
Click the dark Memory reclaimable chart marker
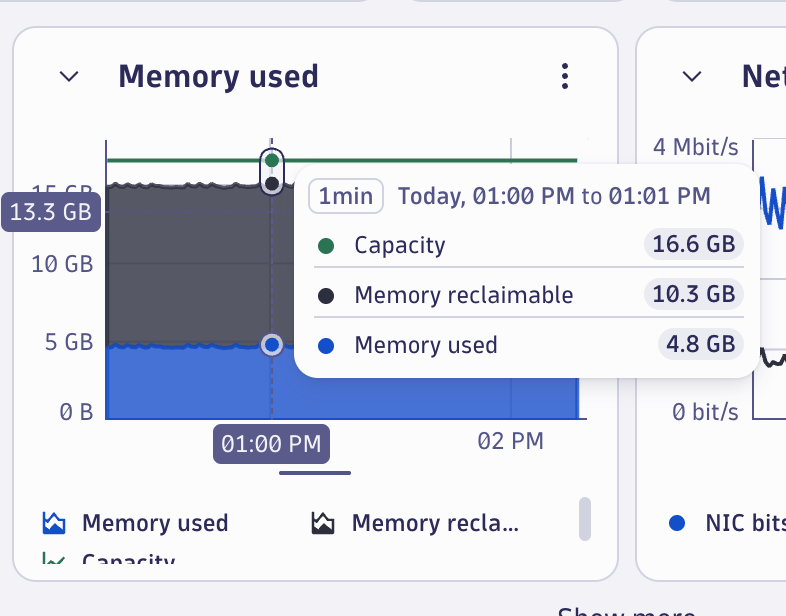pos(271,184)
